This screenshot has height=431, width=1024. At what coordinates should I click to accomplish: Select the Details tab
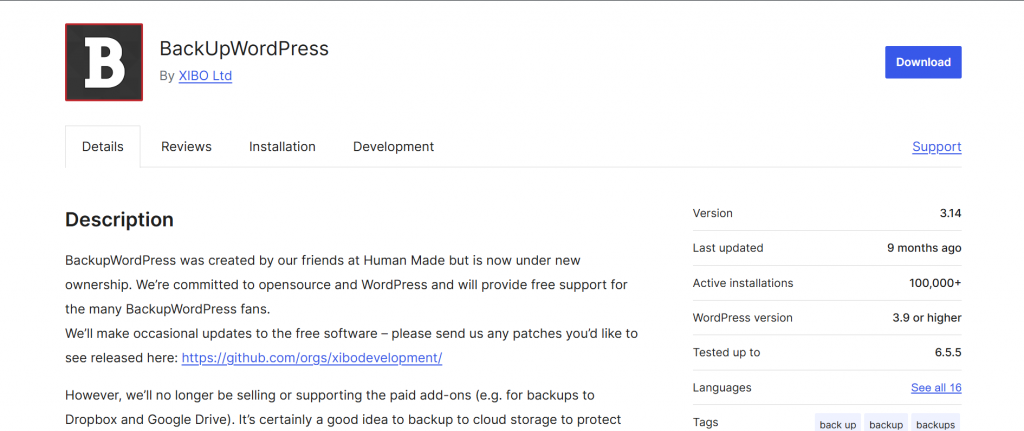pos(103,146)
